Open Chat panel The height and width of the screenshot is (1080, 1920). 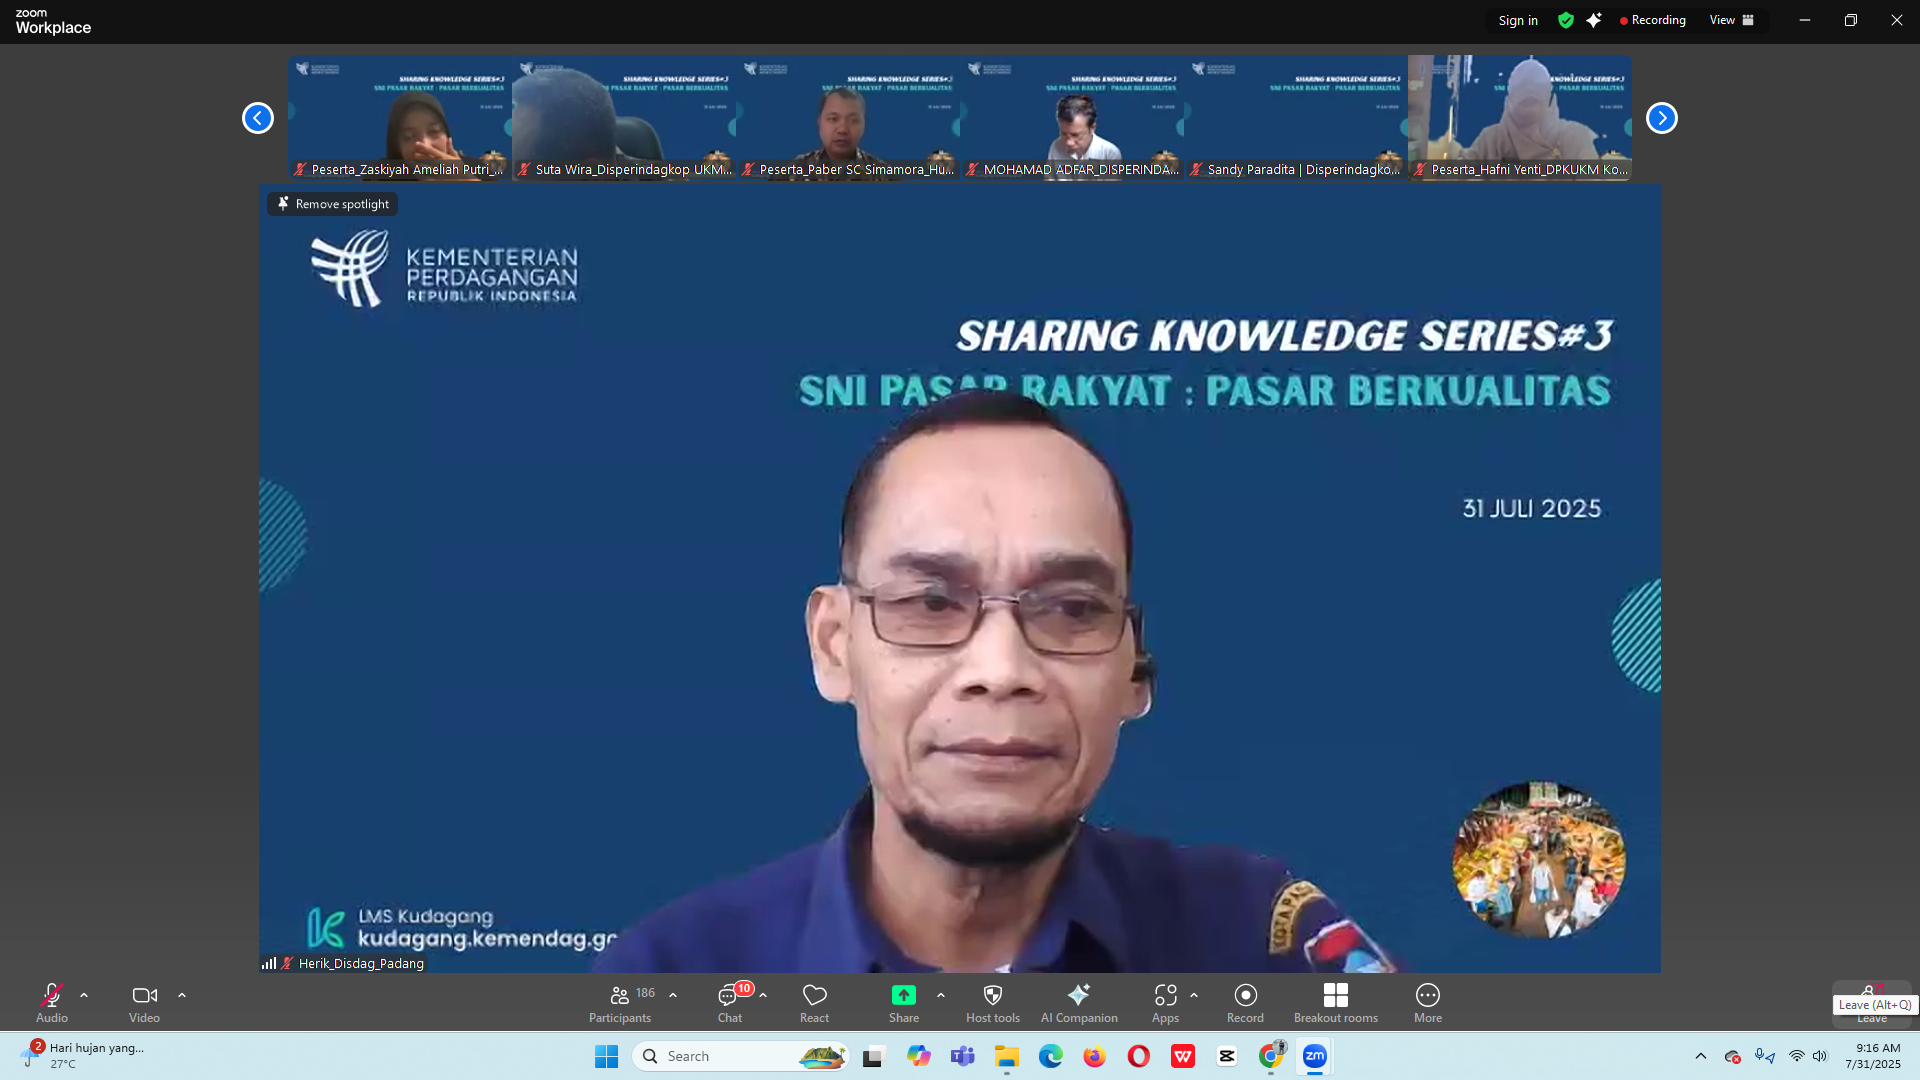coord(730,1003)
